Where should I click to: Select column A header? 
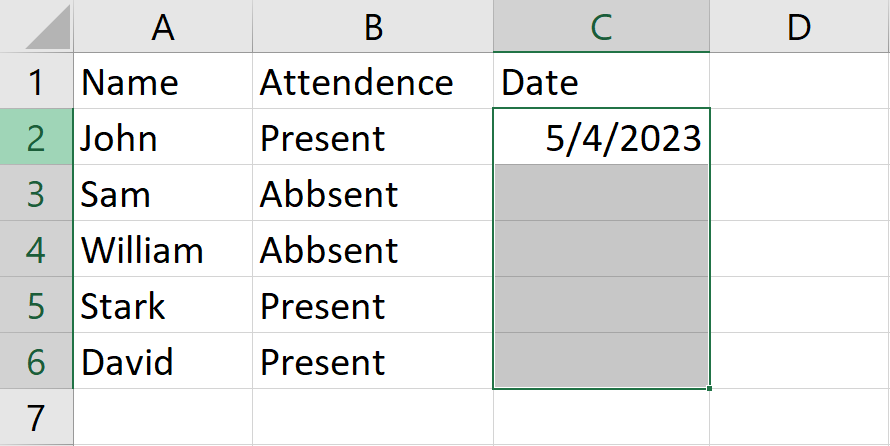click(x=163, y=26)
